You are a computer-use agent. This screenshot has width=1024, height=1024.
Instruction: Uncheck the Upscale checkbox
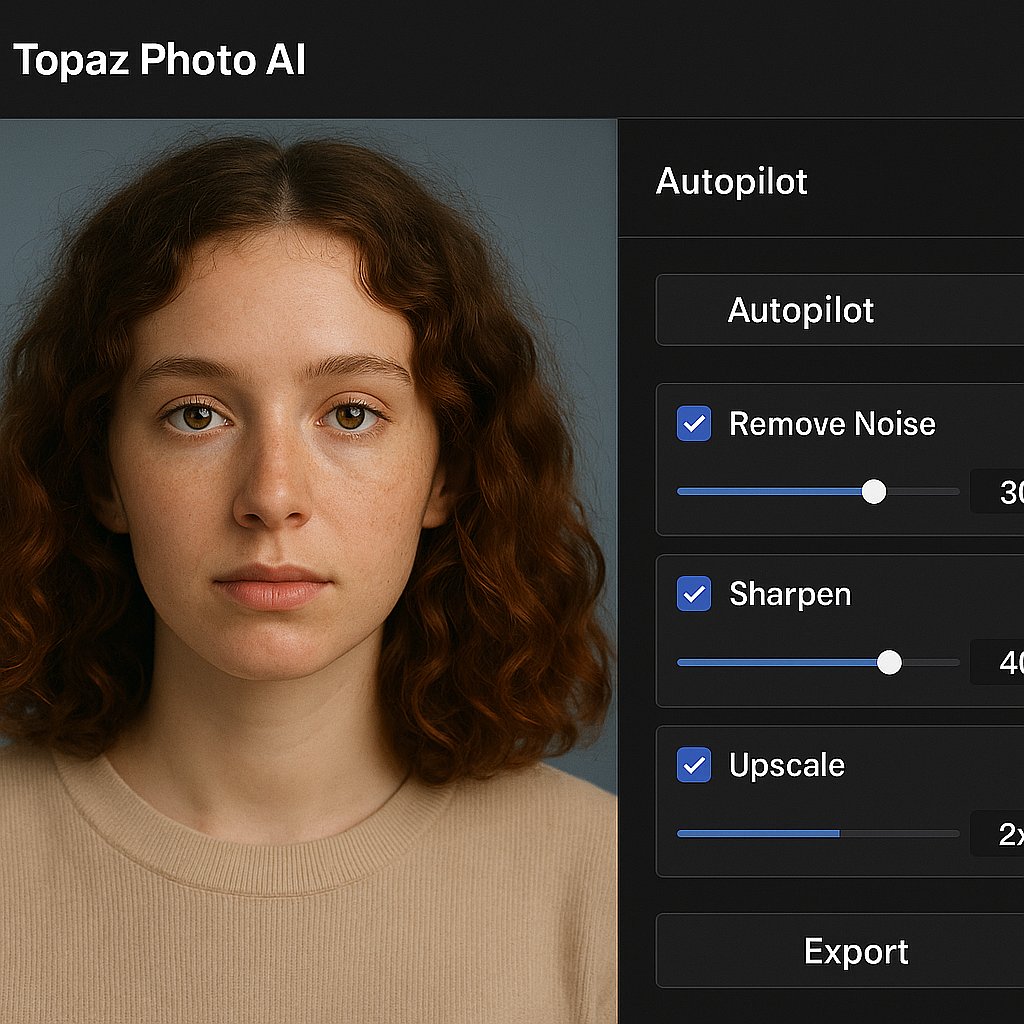(x=694, y=765)
